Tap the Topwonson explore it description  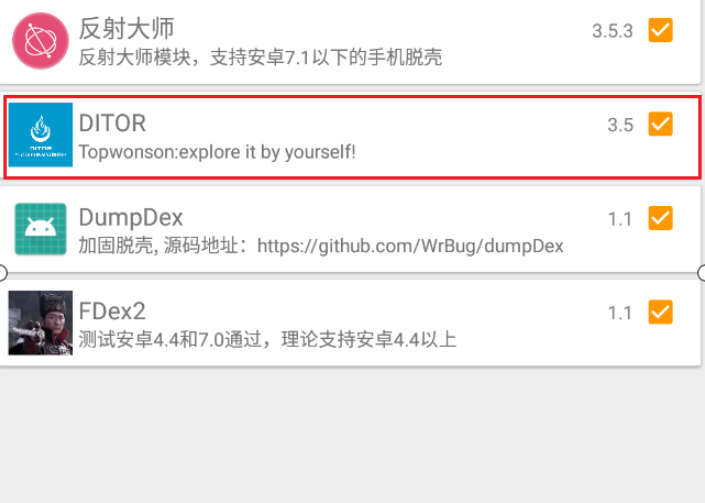click(217, 152)
